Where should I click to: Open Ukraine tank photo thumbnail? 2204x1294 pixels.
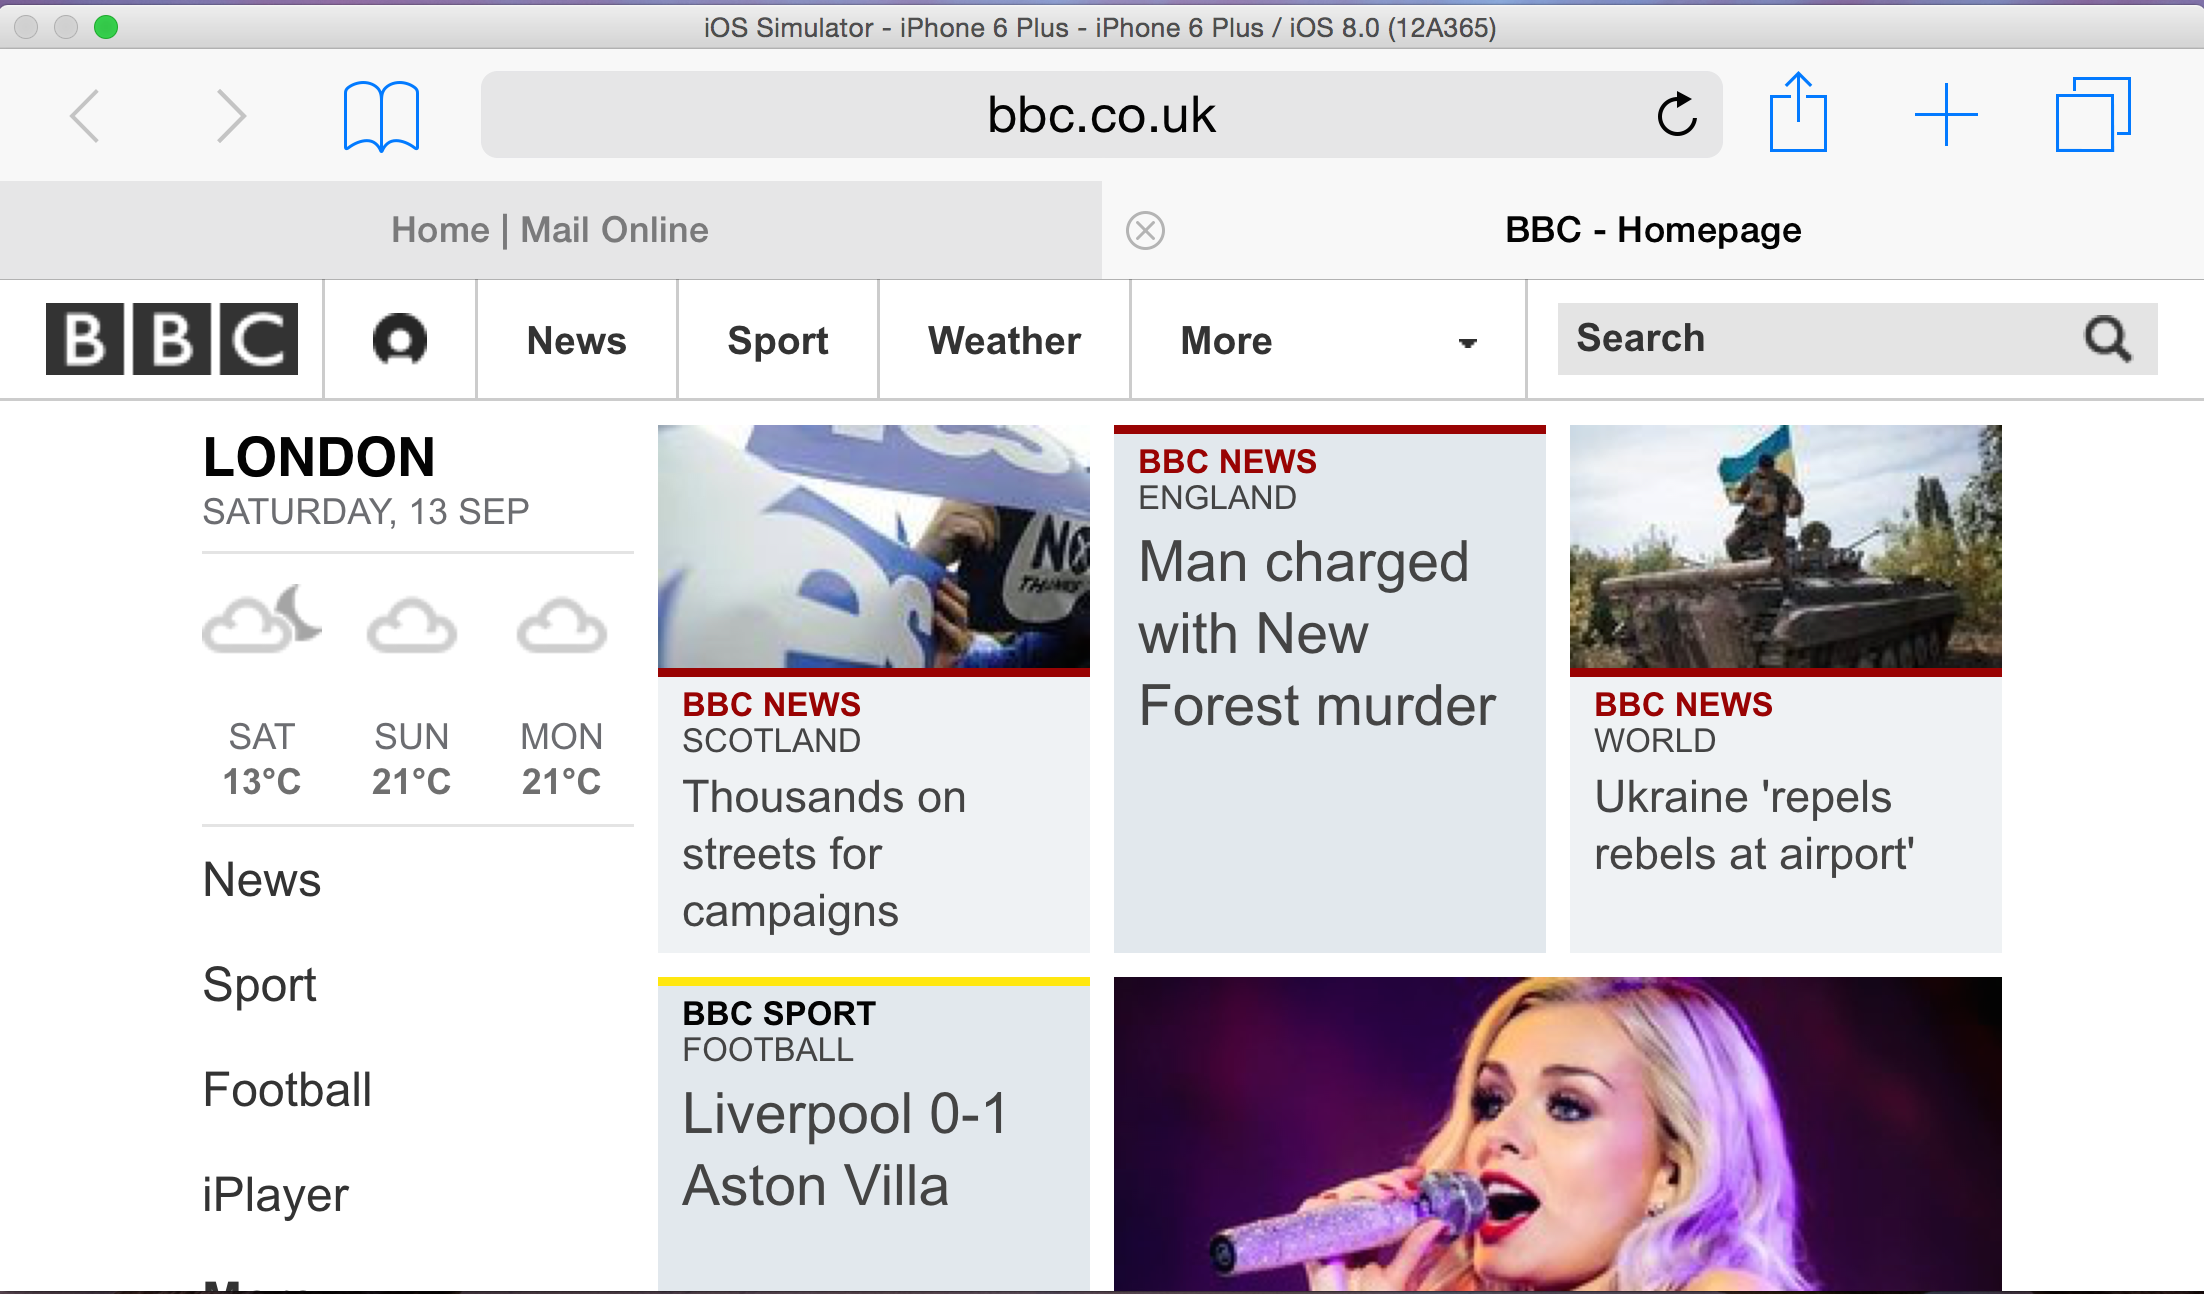click(x=1786, y=547)
